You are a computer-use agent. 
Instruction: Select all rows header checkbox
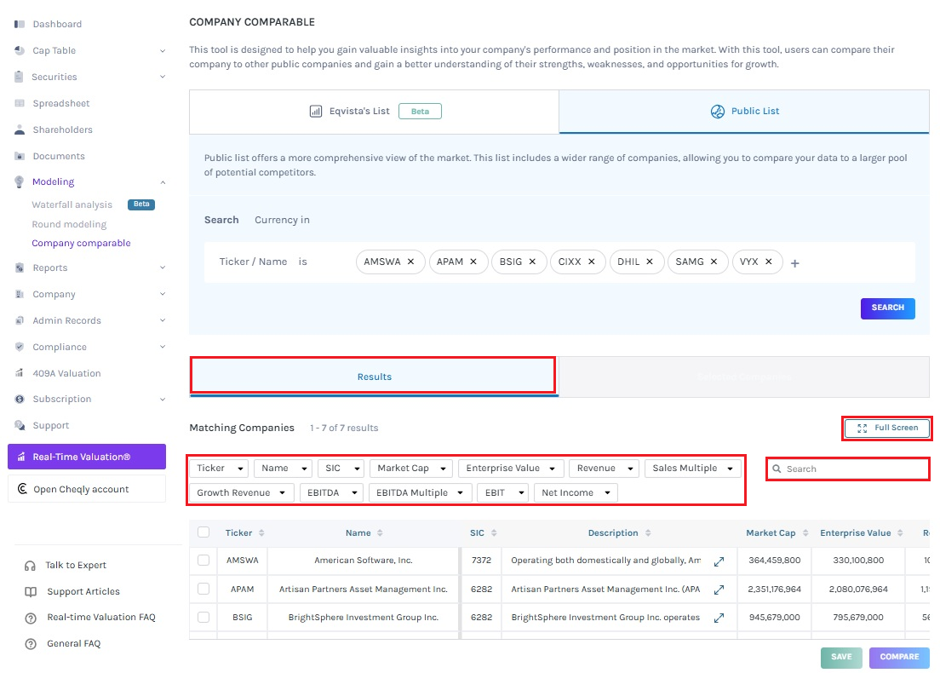pyautogui.click(x=204, y=532)
